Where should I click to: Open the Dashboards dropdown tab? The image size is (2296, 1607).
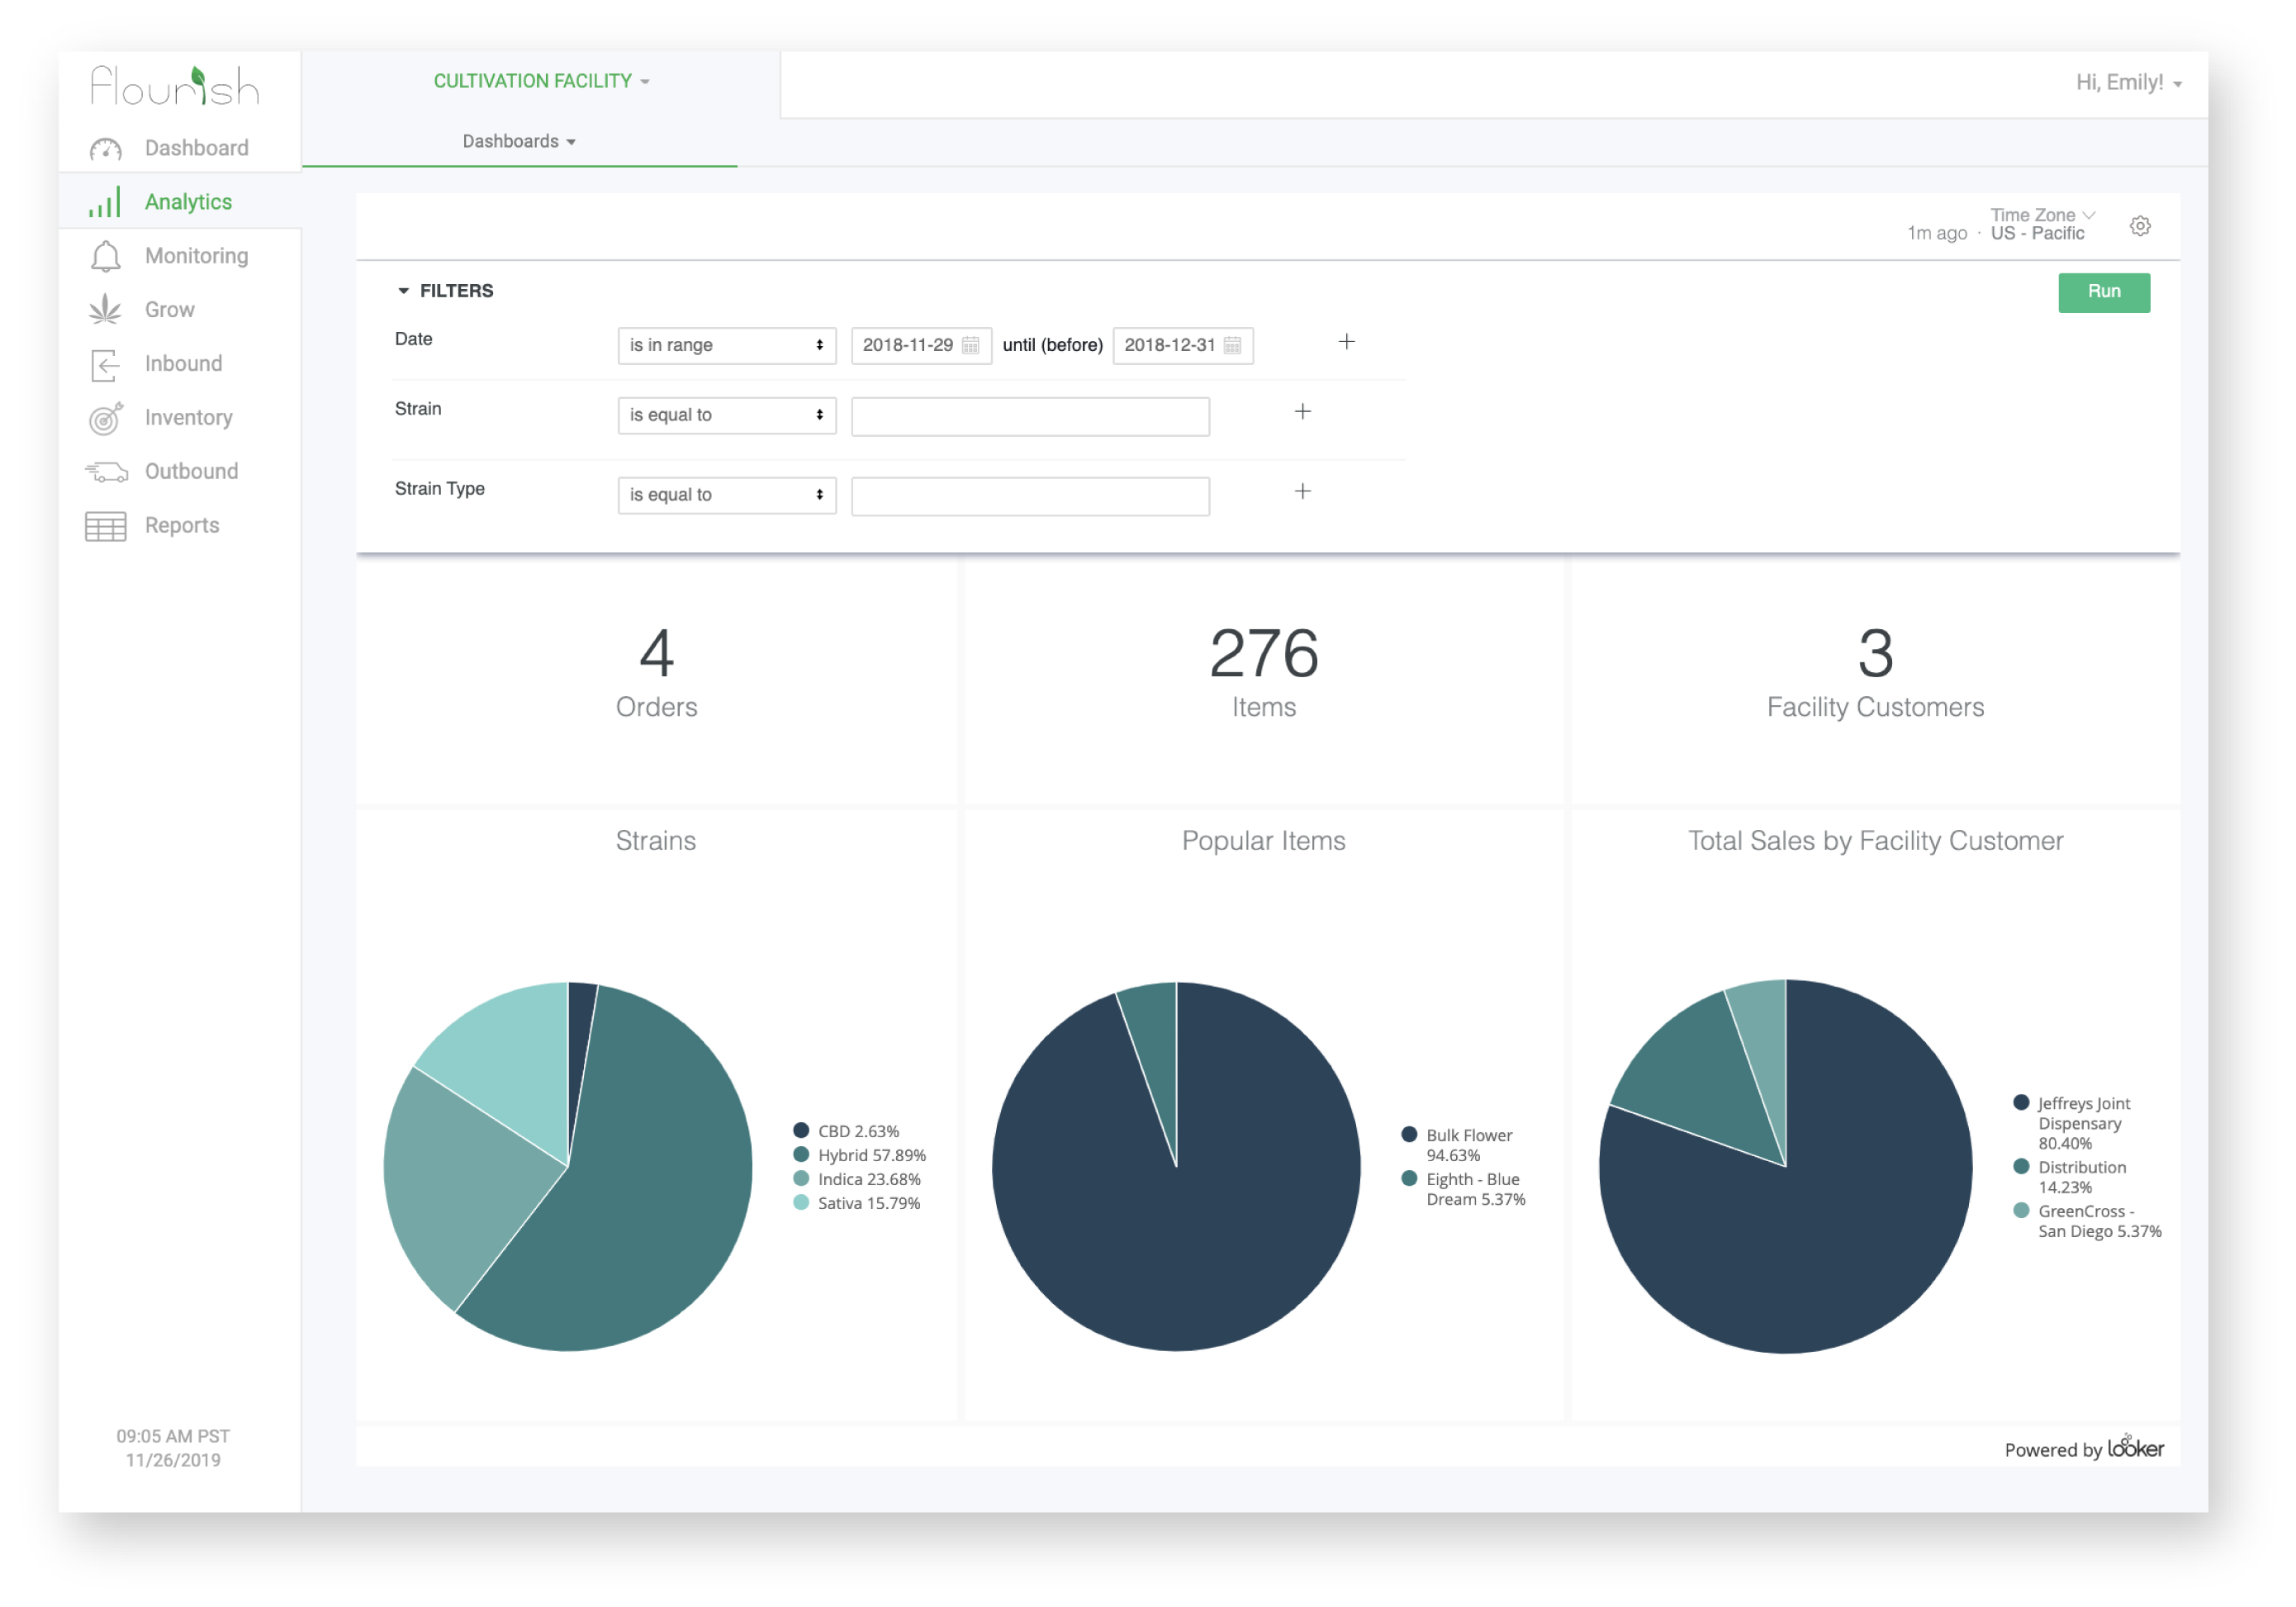pos(519,141)
